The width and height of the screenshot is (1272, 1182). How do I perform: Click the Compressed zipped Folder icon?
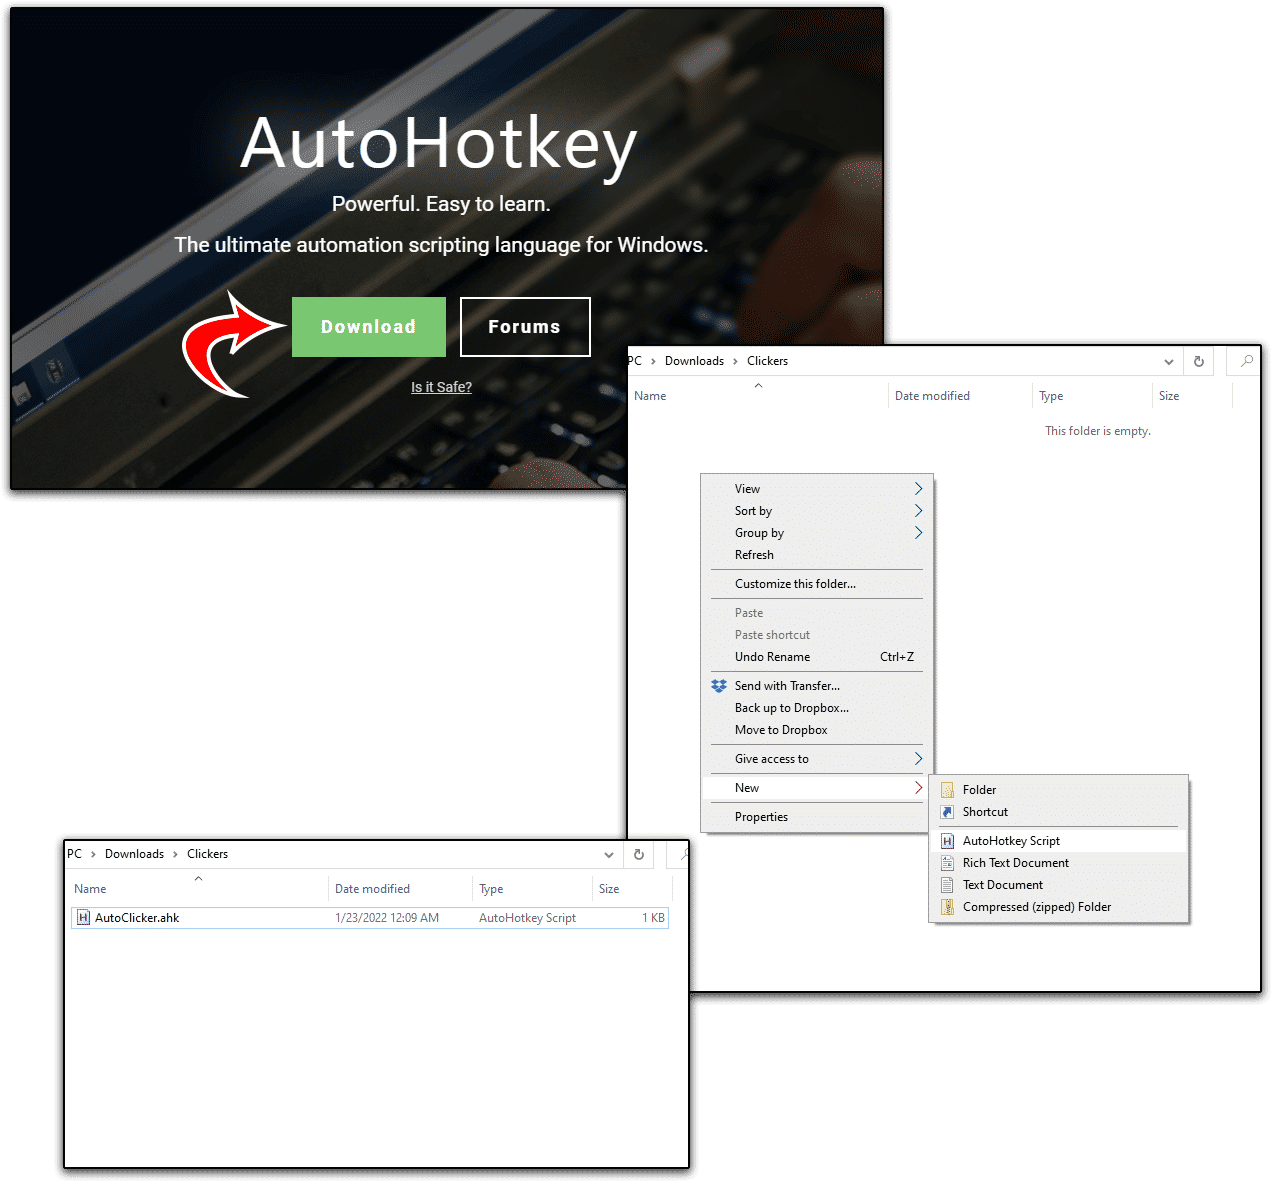(x=947, y=907)
